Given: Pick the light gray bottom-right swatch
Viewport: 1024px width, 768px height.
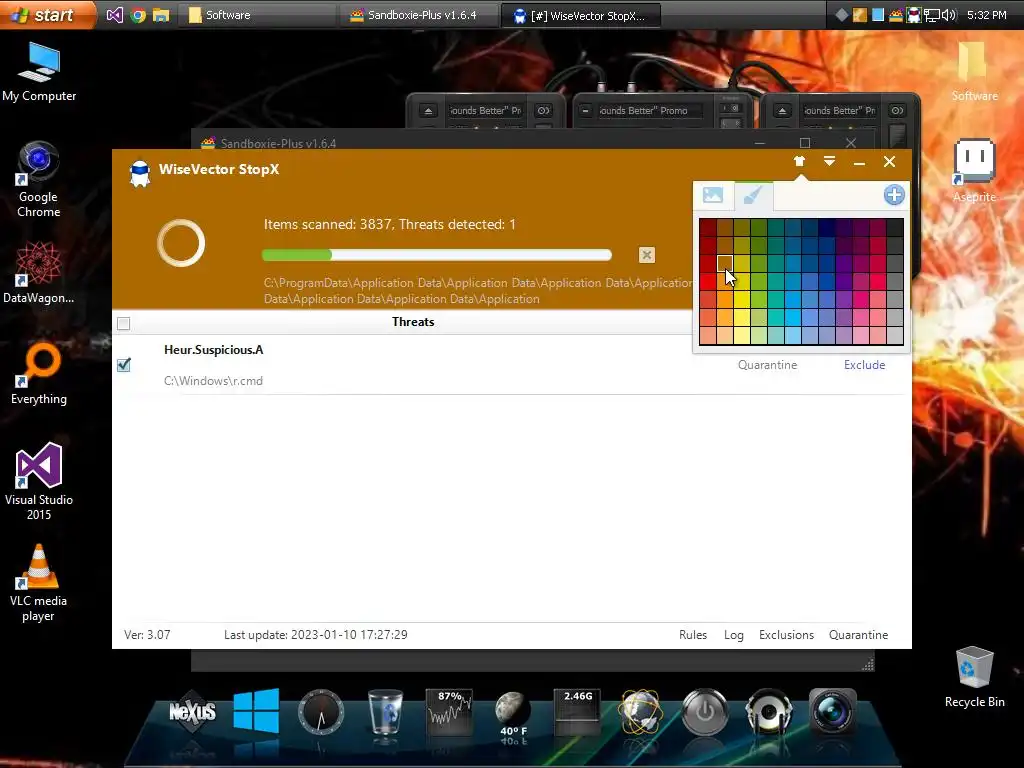Looking at the screenshot, I should [895, 335].
